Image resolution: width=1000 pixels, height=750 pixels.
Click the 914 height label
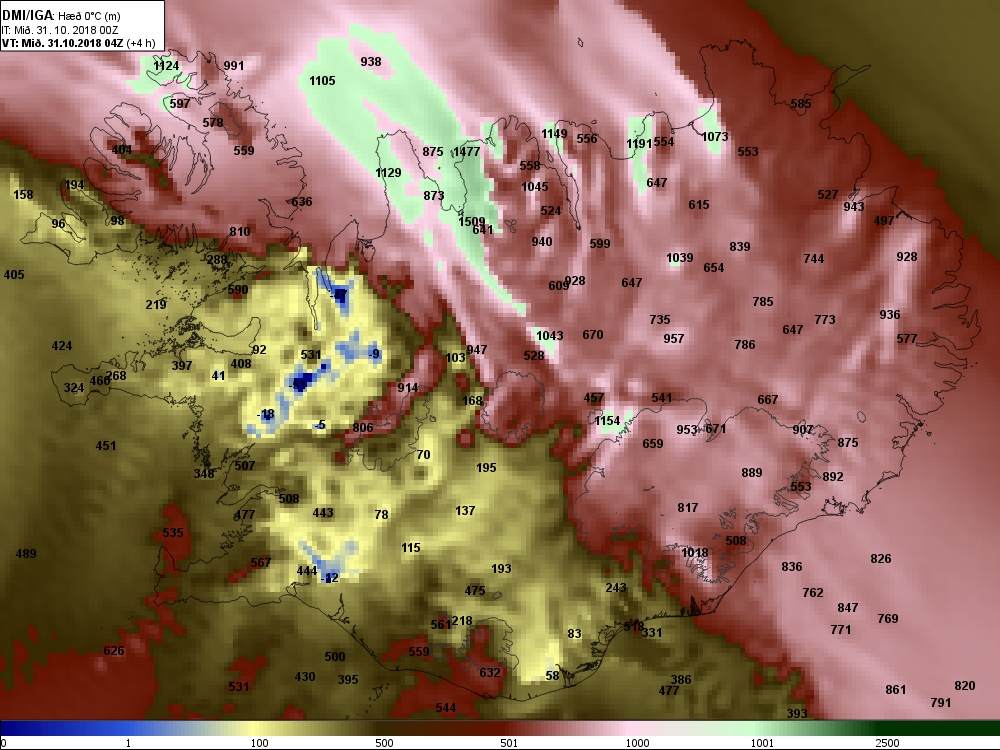pos(408,388)
